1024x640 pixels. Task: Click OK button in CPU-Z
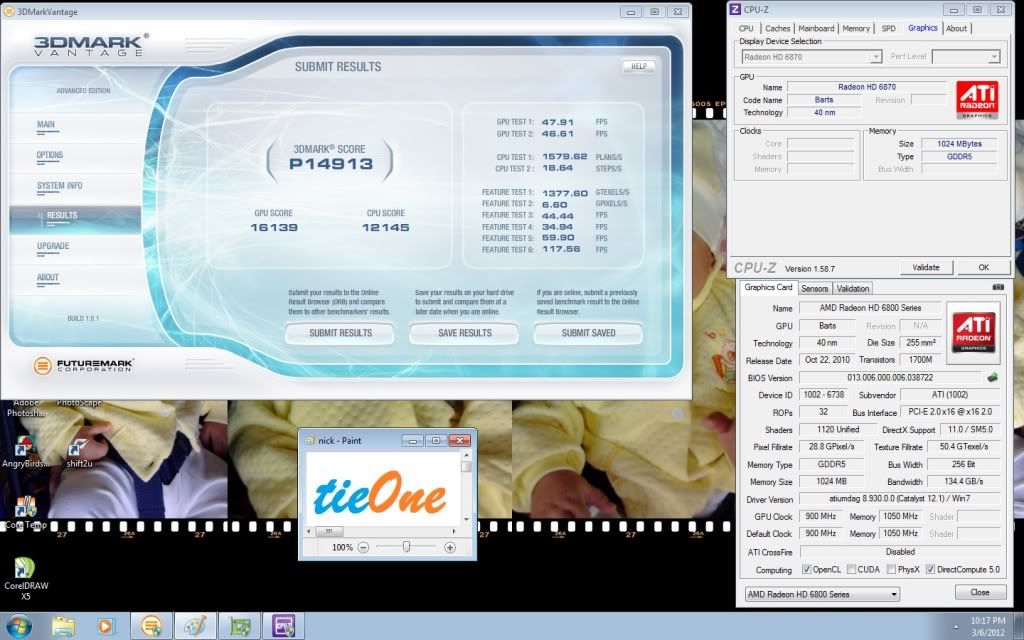pos(984,268)
